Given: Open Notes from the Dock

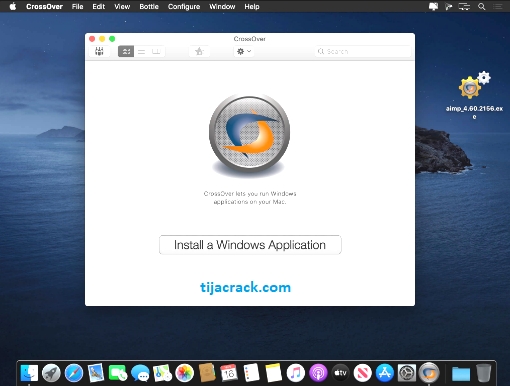Looking at the screenshot, I should [274, 373].
